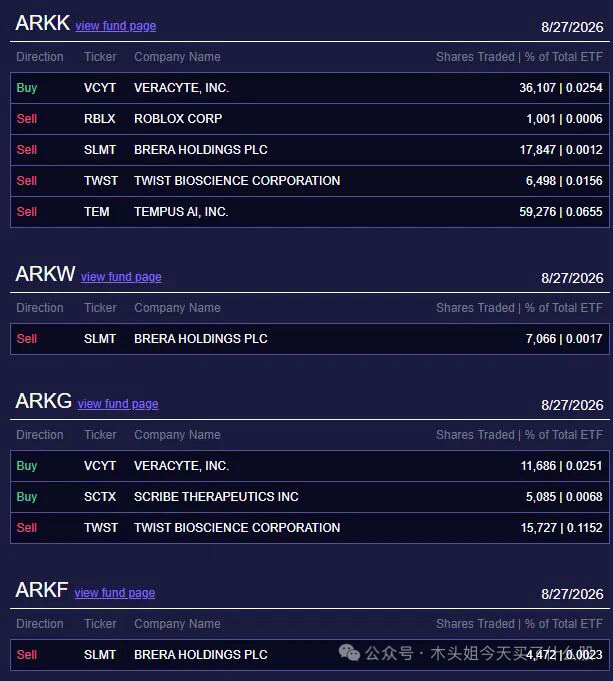Click Sell label in TEM row
Screen dimensions: 613x681
27,212
